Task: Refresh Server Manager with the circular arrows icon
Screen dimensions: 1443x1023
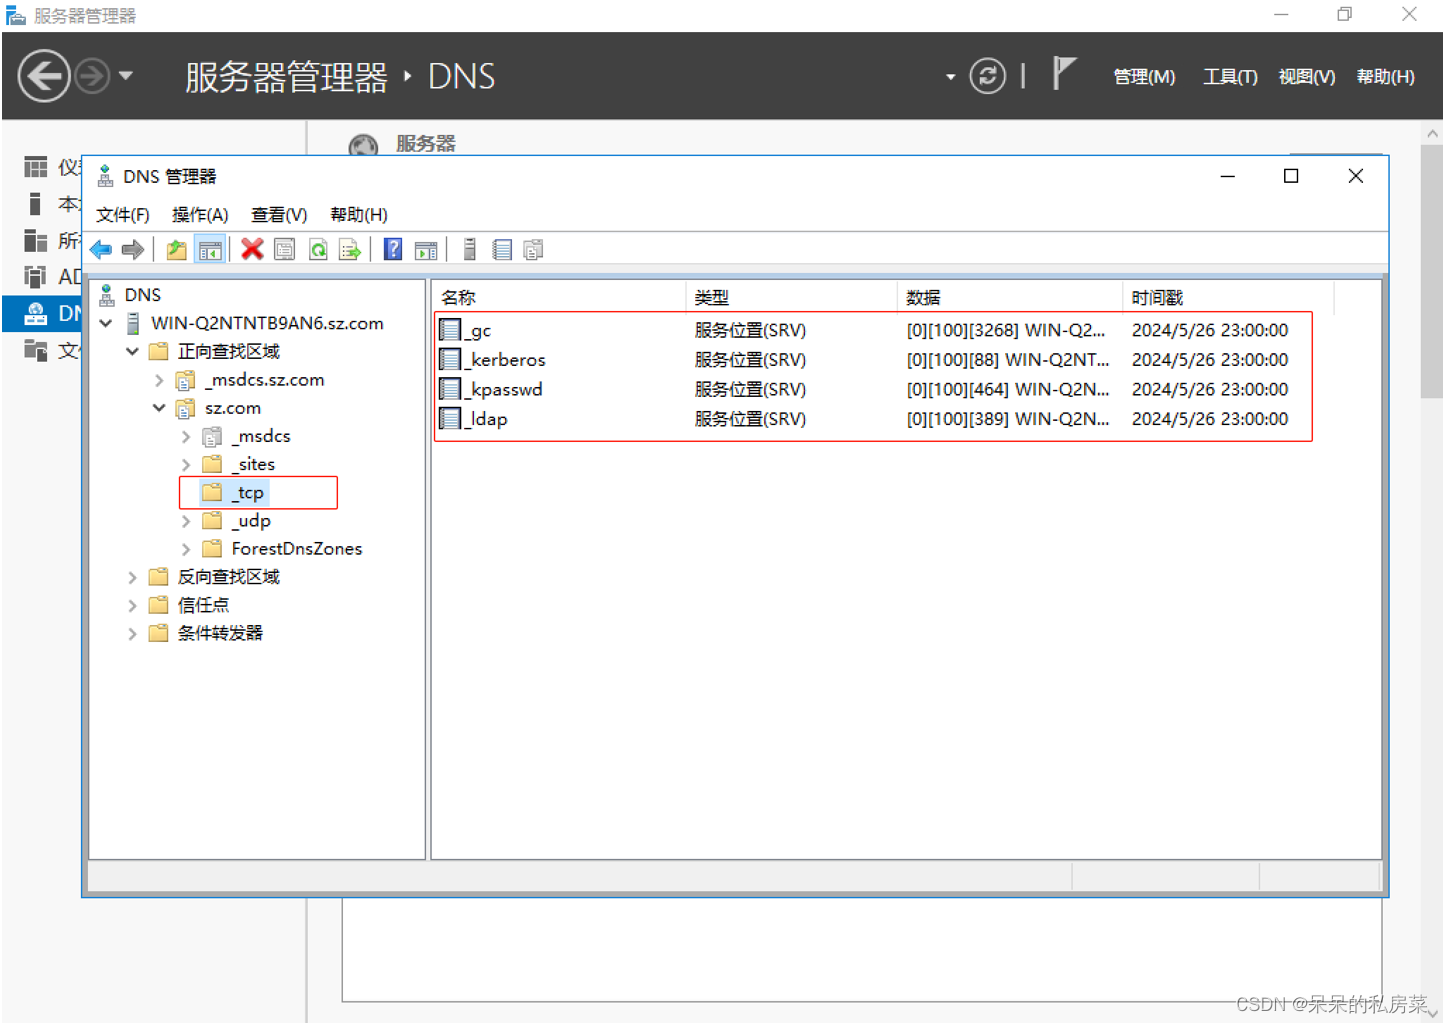Action: pyautogui.click(x=988, y=76)
